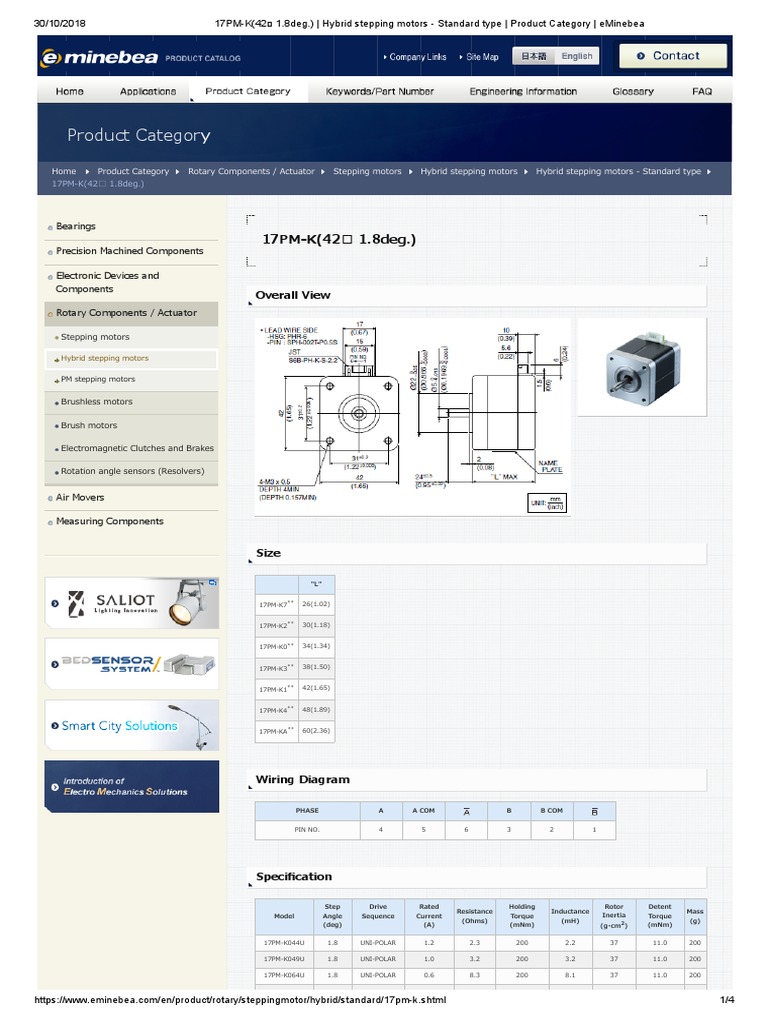Open the Smart City Solutions banner
Screen dimensions: 768x1024
132,725
